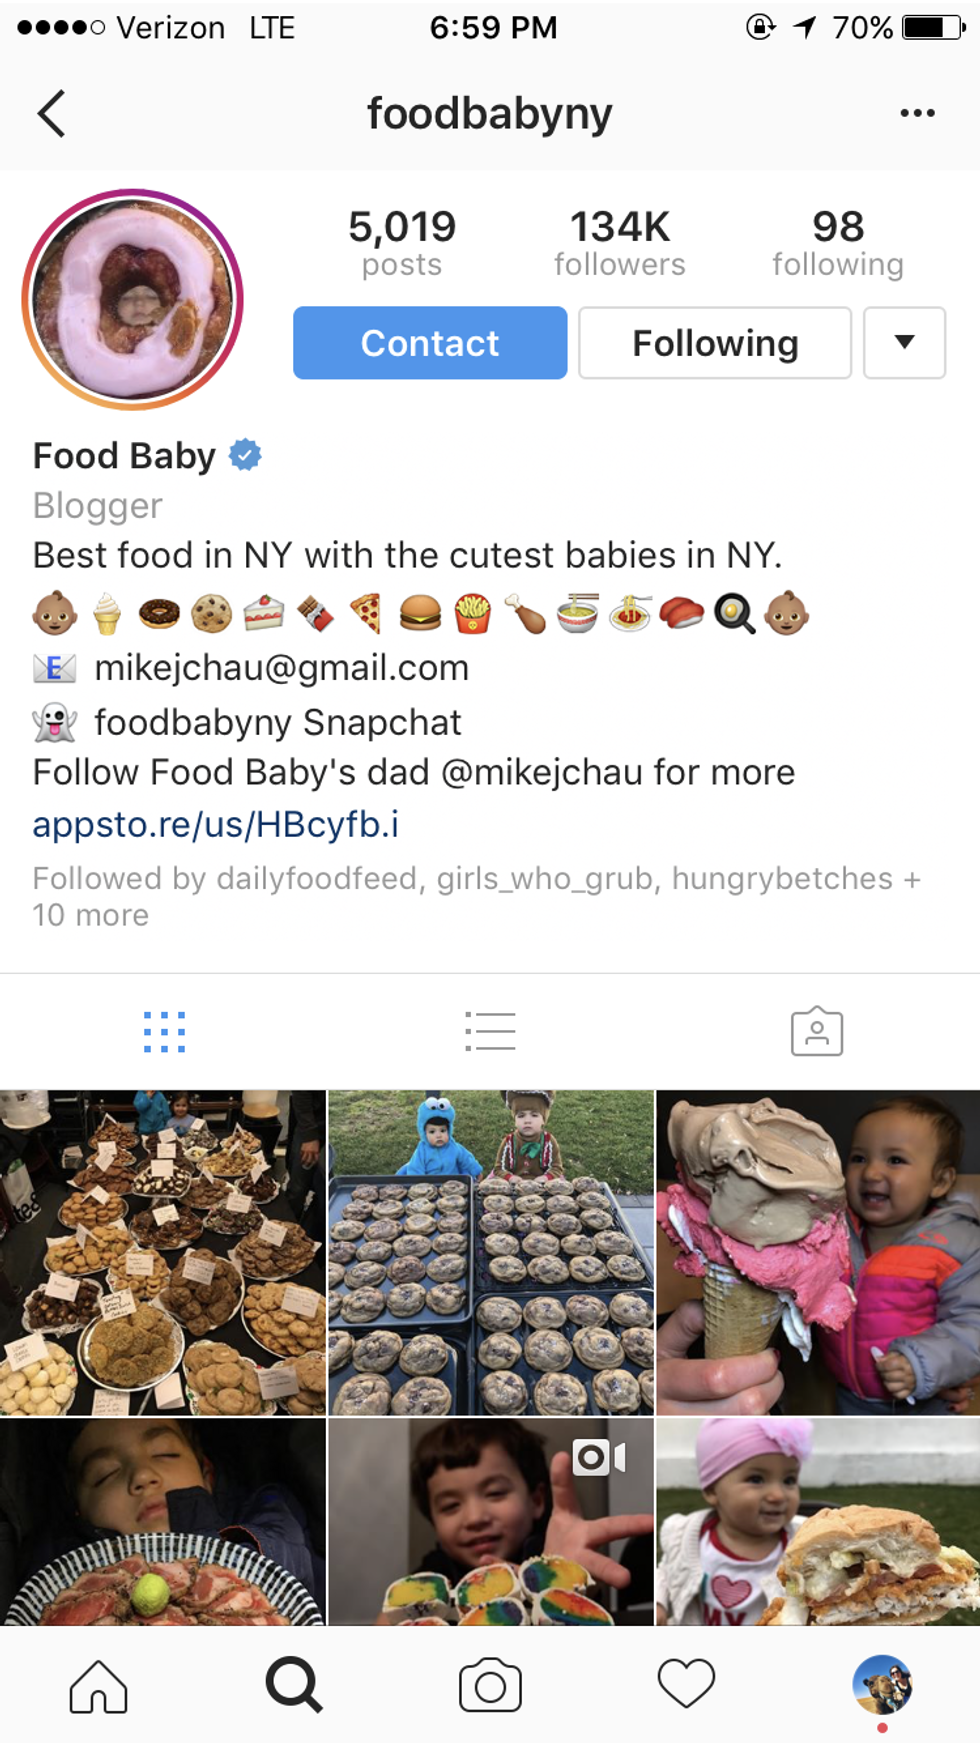
Task: Open the camera icon in bottom bar
Action: tap(490, 1686)
